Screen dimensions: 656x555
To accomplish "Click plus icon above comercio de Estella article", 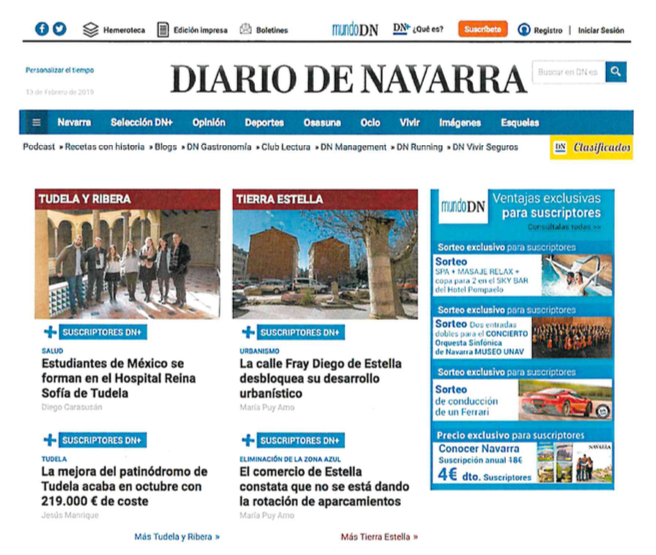I will [x=248, y=440].
